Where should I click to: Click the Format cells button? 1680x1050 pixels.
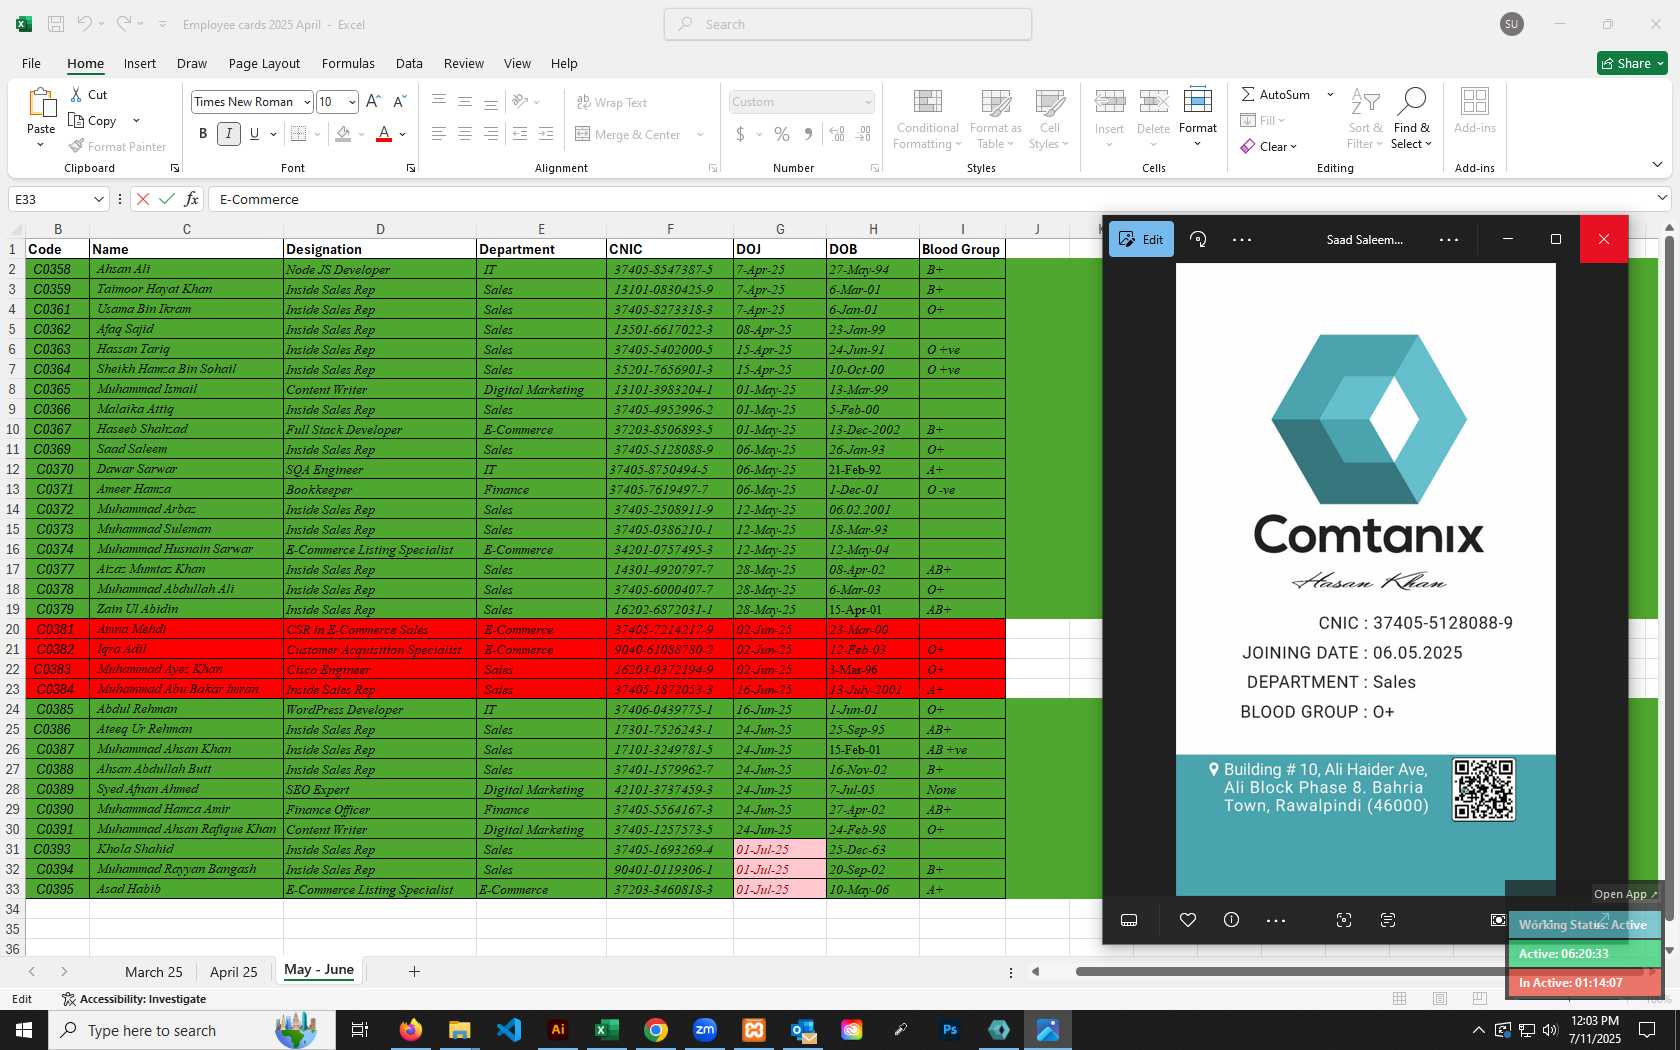click(1198, 119)
